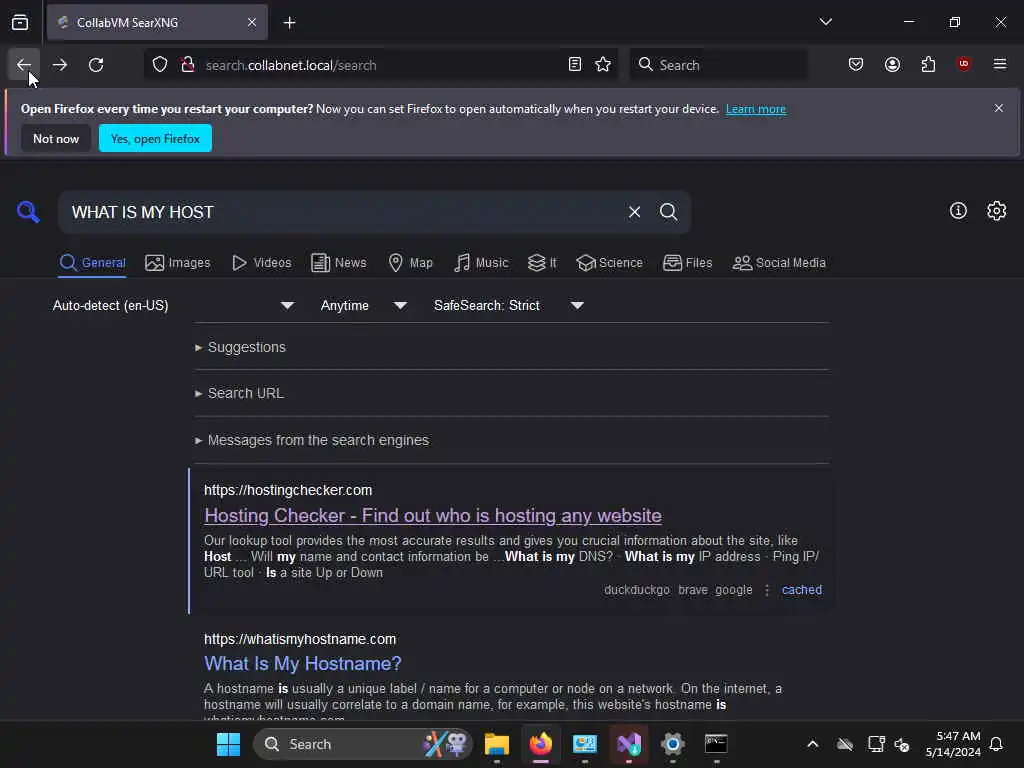Open uBlock Origin extension icon
The width and height of the screenshot is (1024, 768).
pos(964,65)
